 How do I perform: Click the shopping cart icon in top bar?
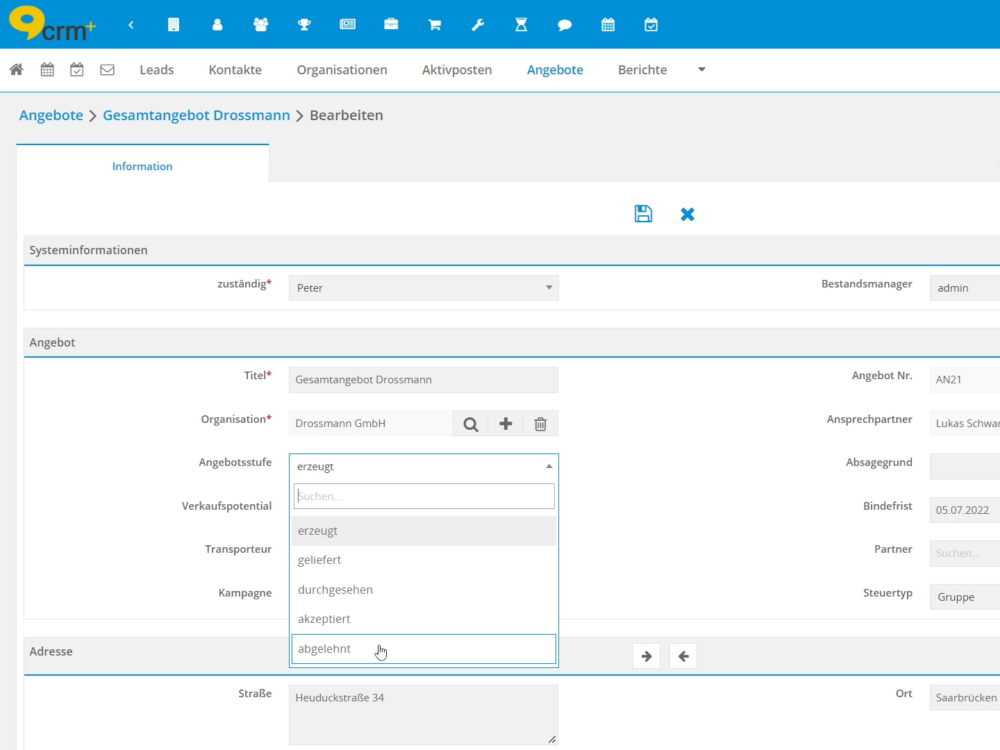click(x=434, y=25)
